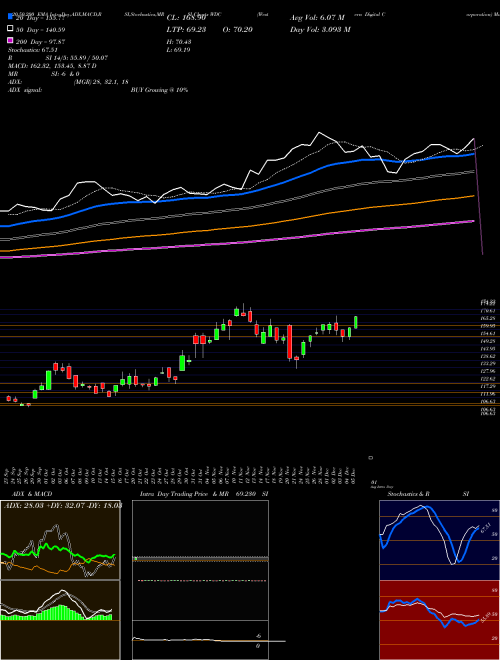Click the 'CL: 168.90' close value
The width and height of the screenshot is (500, 660).
pos(186,18)
